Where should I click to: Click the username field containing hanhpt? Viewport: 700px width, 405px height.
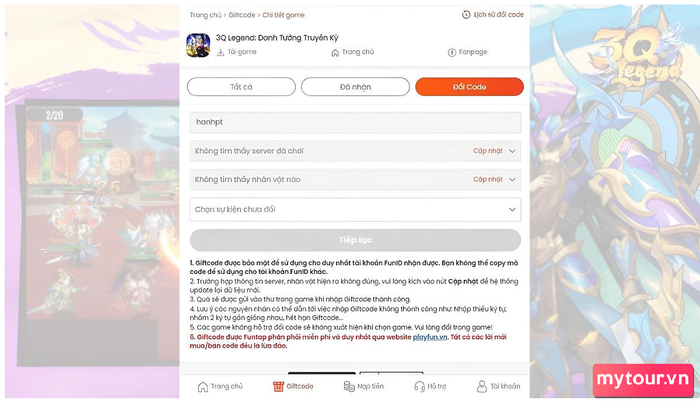tap(355, 122)
